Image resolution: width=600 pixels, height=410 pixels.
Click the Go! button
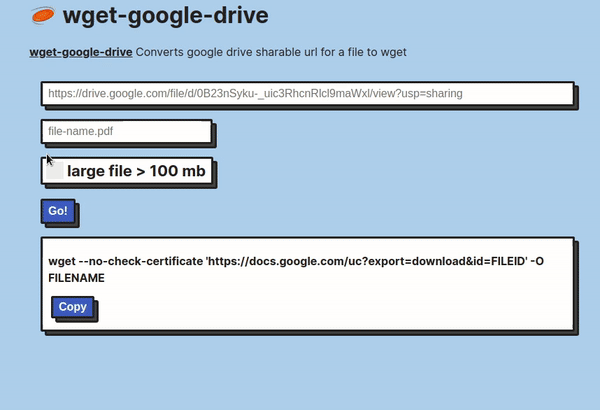tap(58, 211)
